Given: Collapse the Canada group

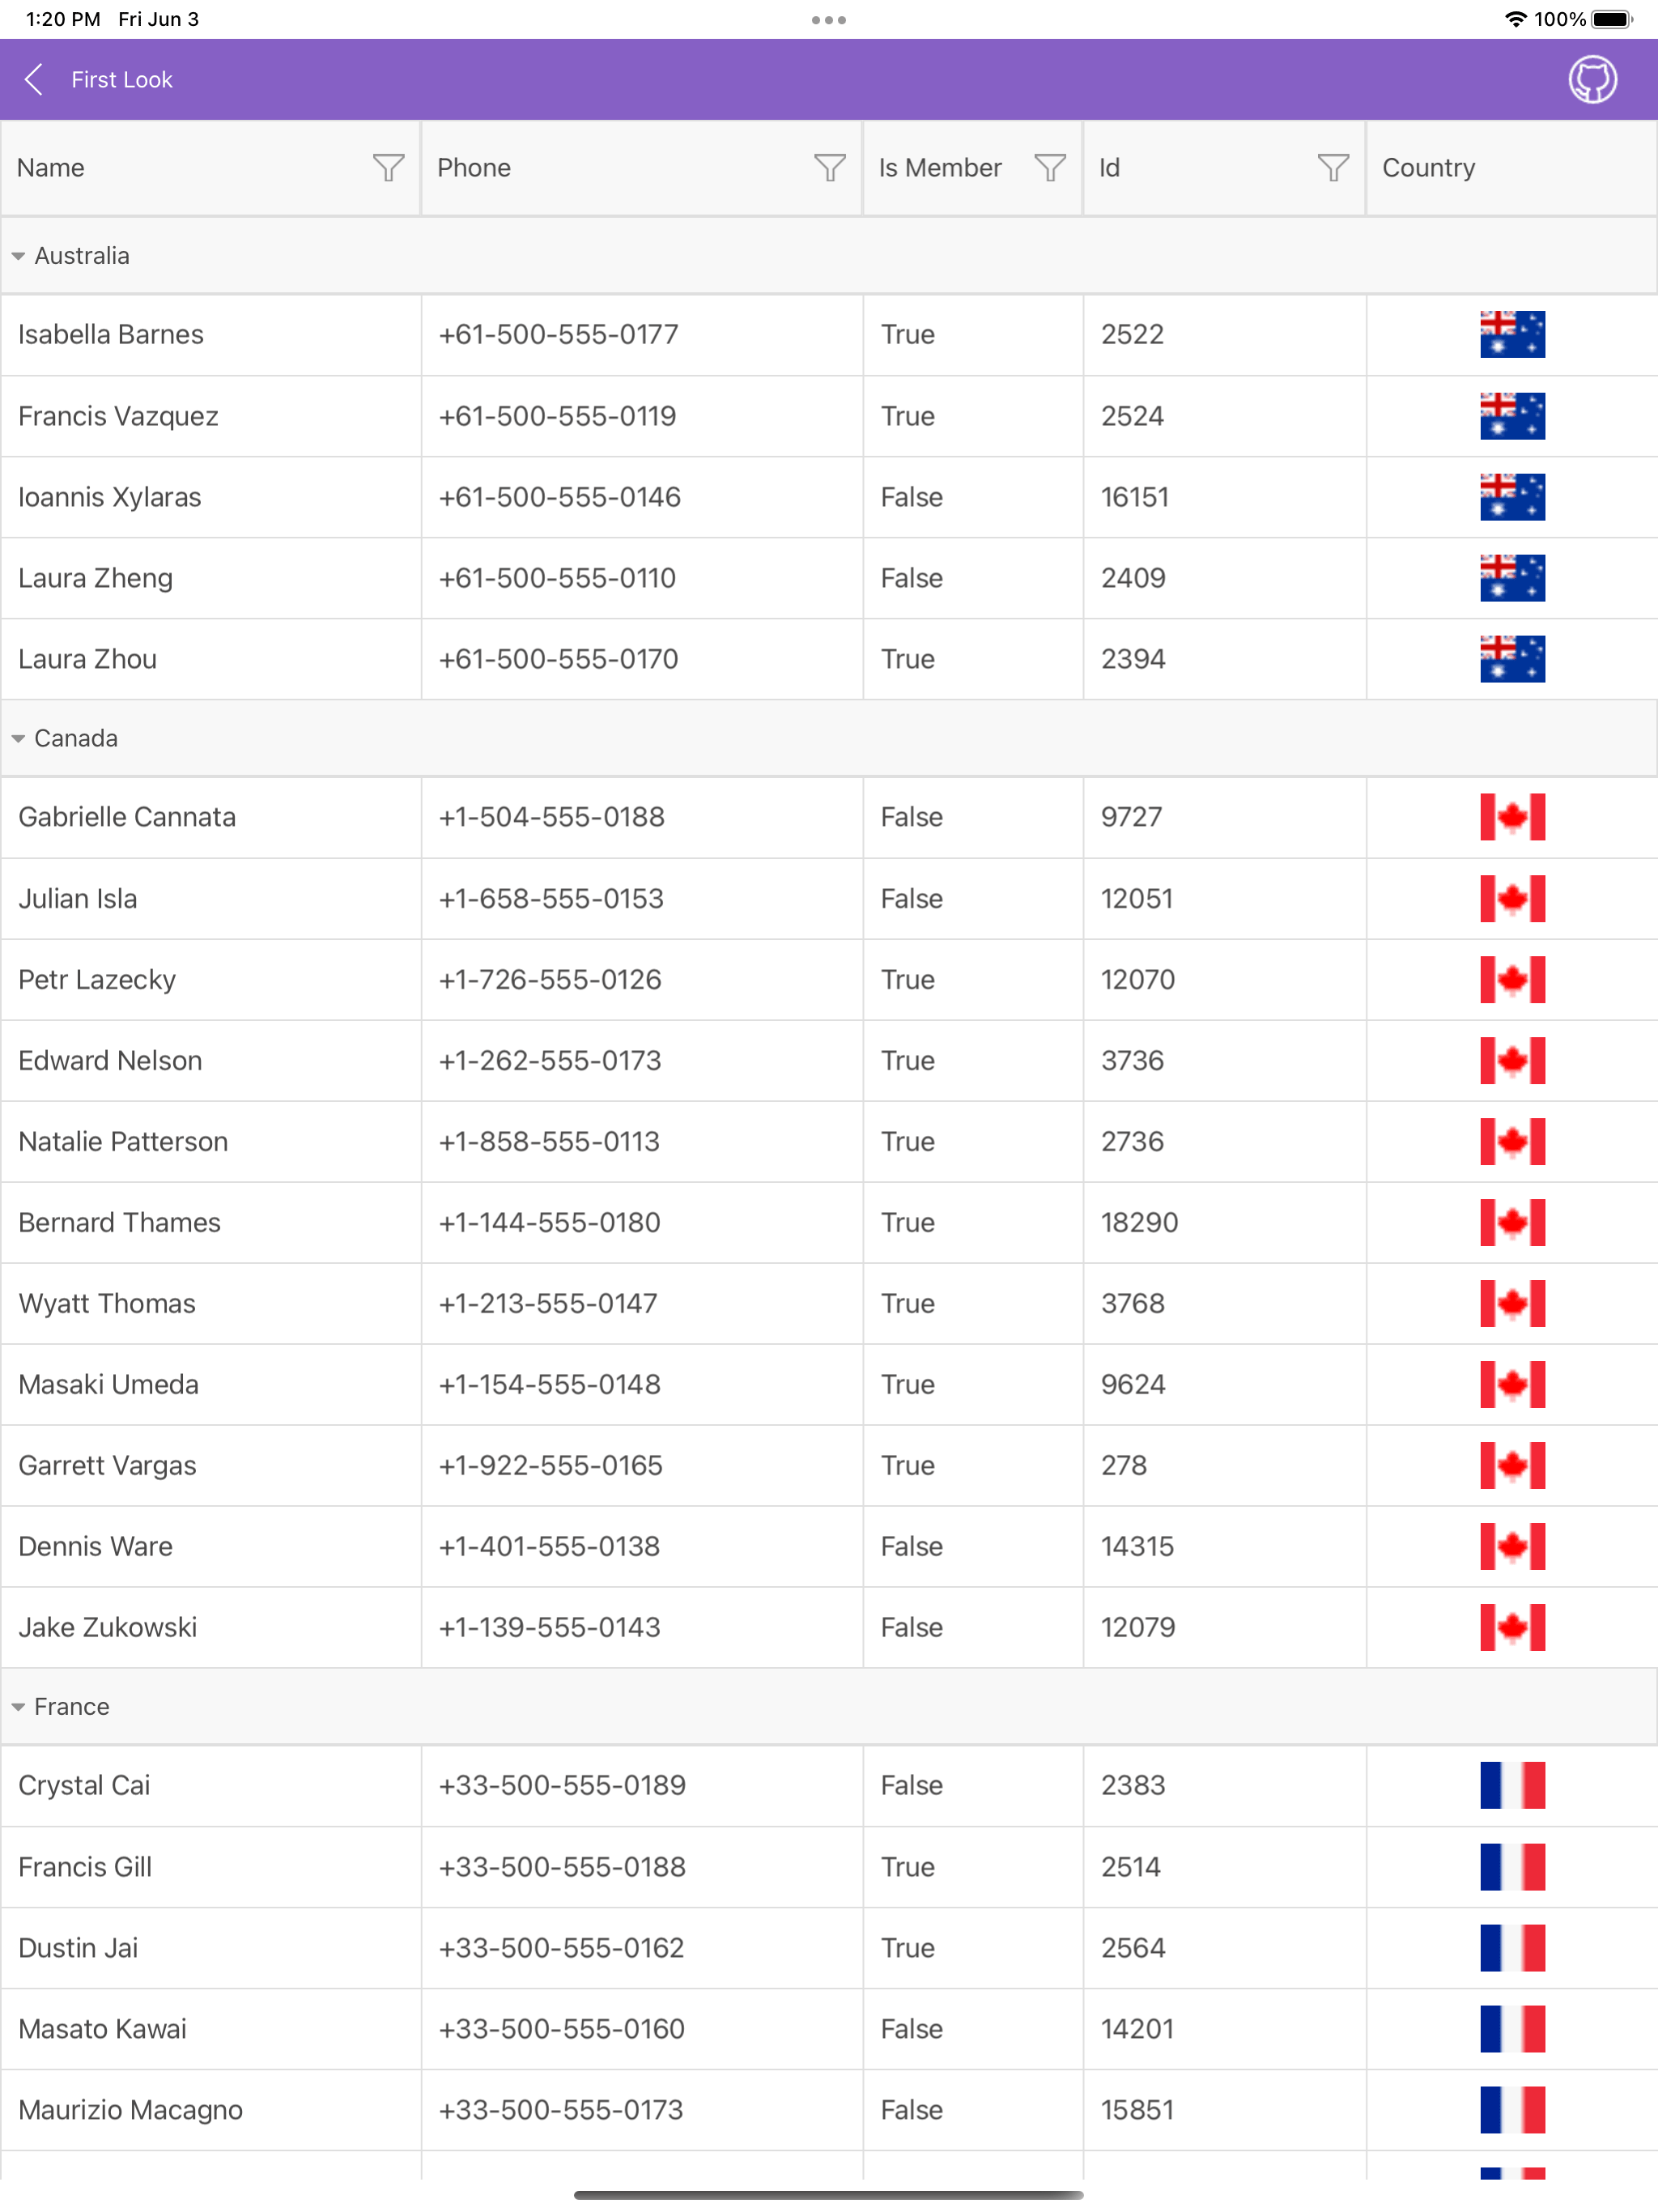Looking at the screenshot, I should (19, 739).
